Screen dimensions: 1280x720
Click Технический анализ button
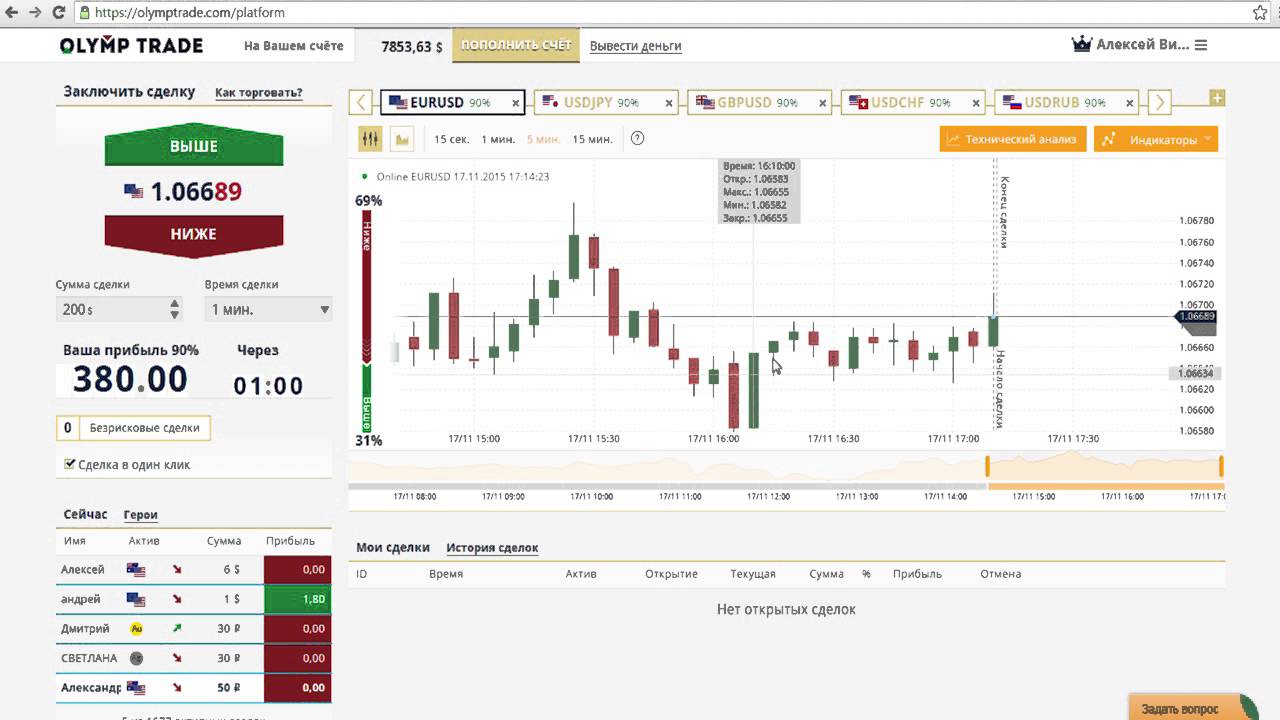point(1013,139)
